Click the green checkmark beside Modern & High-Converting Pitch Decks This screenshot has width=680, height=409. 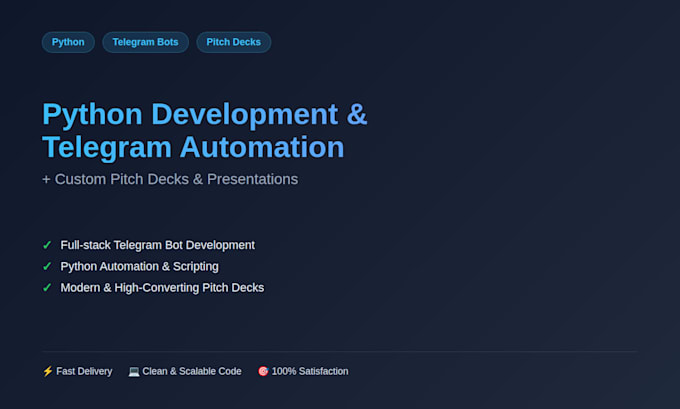(x=47, y=288)
